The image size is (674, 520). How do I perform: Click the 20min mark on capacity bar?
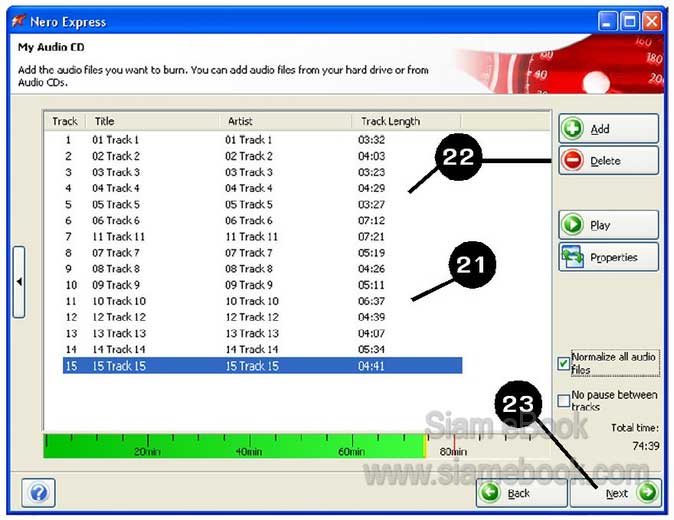(x=147, y=451)
